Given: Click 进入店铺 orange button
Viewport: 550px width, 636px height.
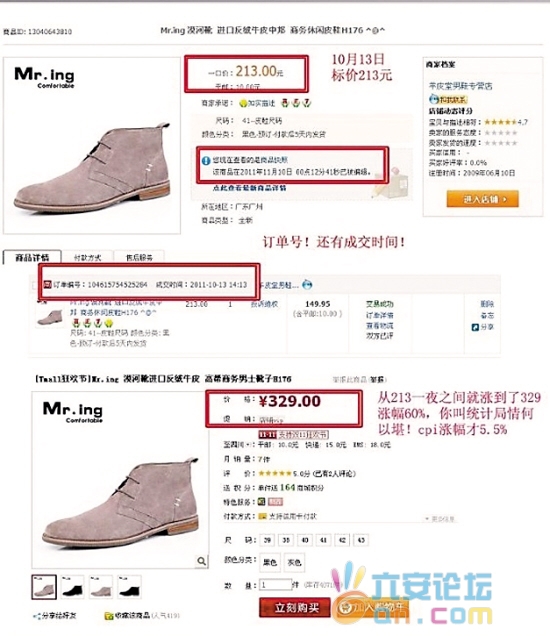Looking at the screenshot, I should pyautogui.click(x=483, y=199).
